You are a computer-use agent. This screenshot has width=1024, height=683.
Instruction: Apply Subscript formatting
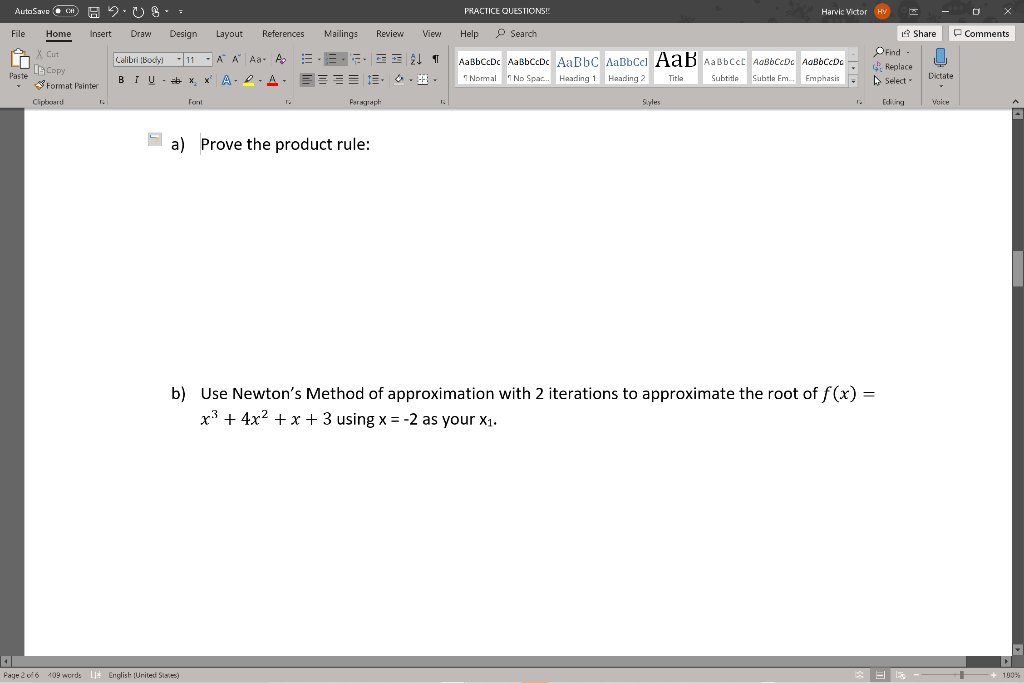(x=192, y=79)
